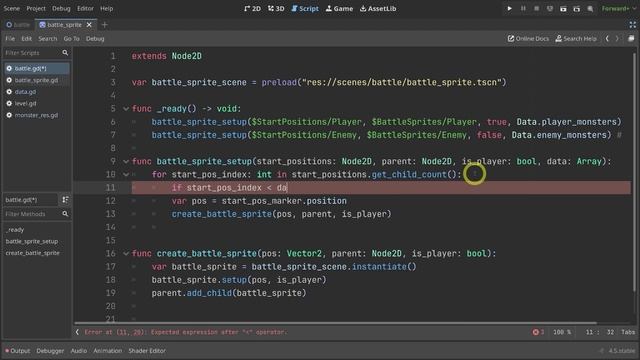This screenshot has height=360, width=640.
Task: Click the red error message text
Action: (x=186, y=332)
